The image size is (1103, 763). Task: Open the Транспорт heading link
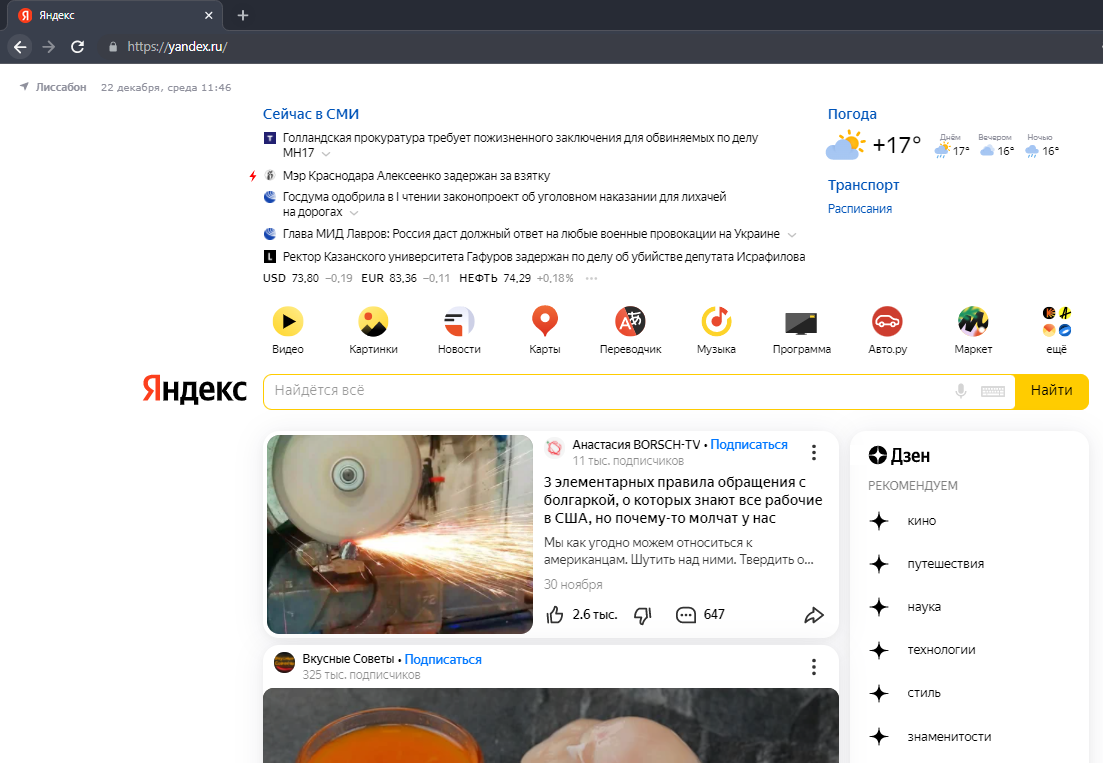pyautogui.click(x=863, y=185)
